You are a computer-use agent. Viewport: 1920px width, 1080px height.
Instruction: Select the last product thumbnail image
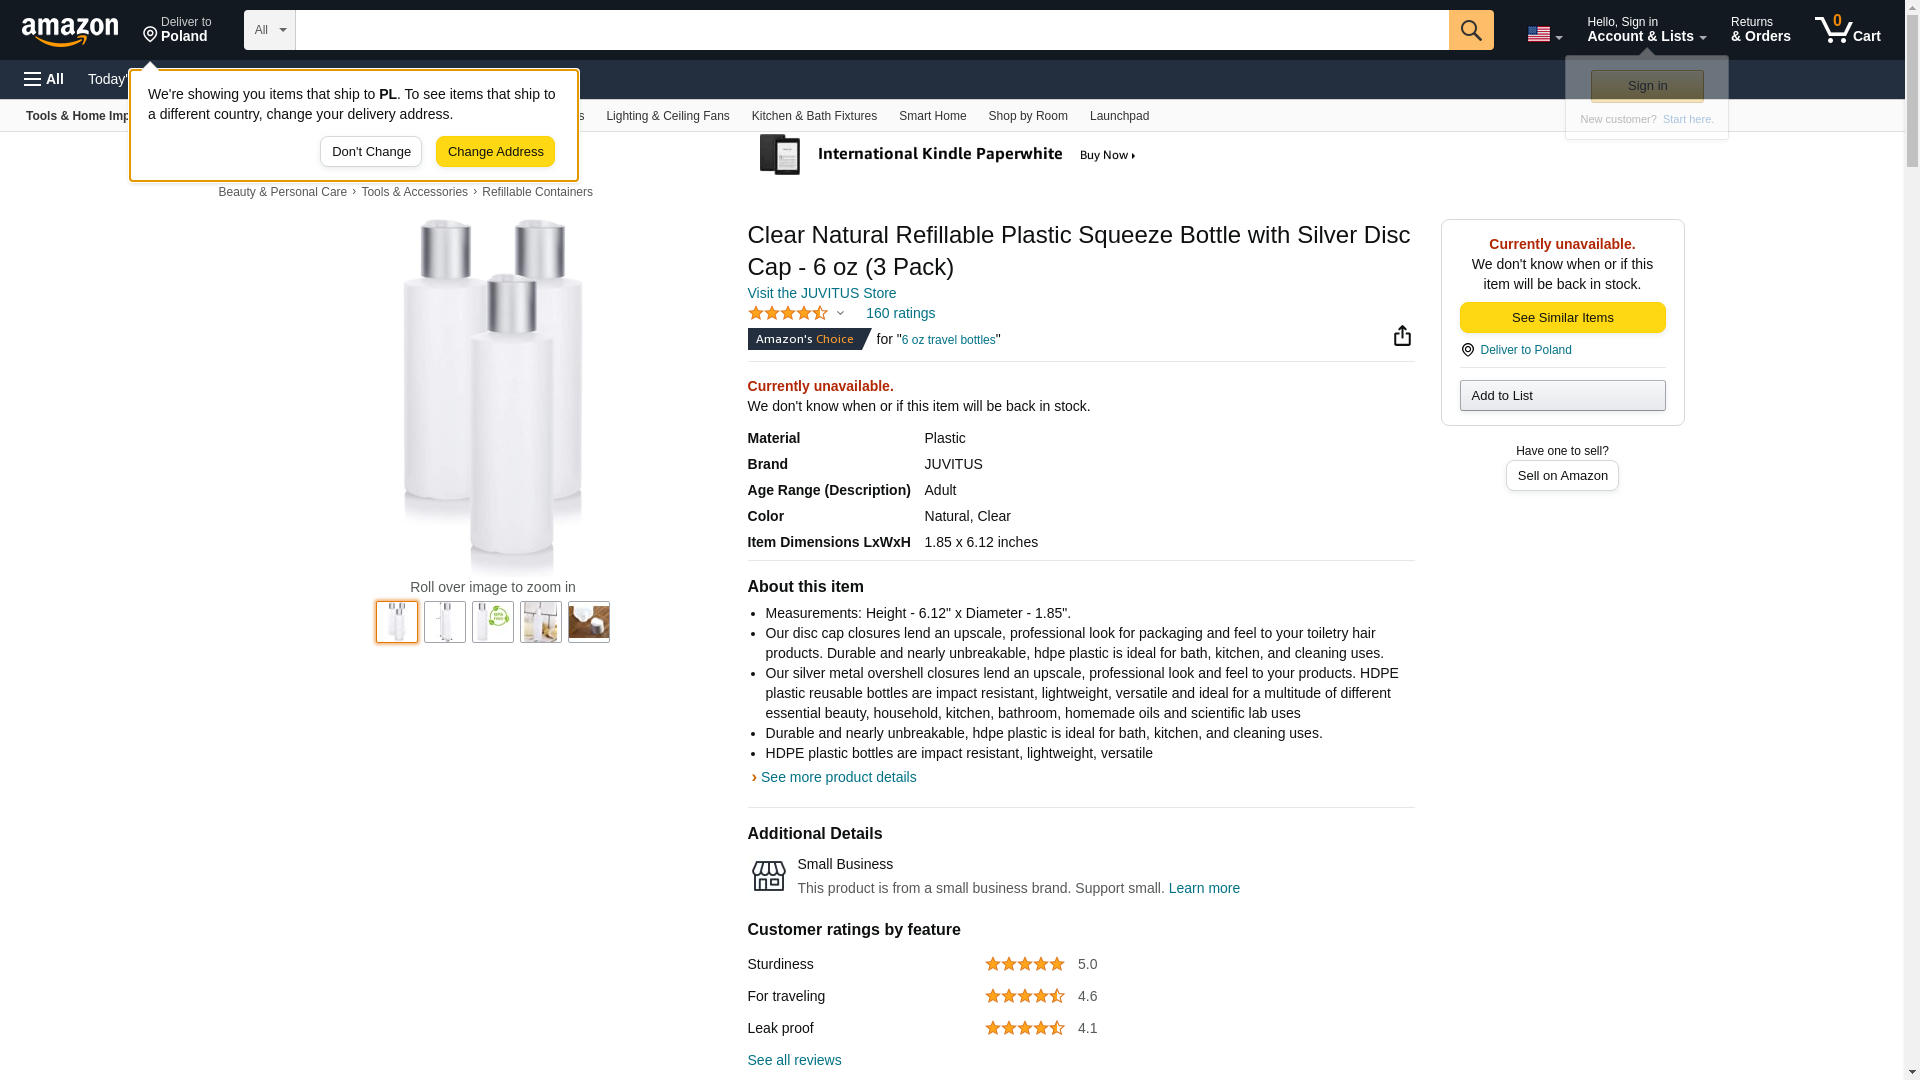click(x=588, y=622)
